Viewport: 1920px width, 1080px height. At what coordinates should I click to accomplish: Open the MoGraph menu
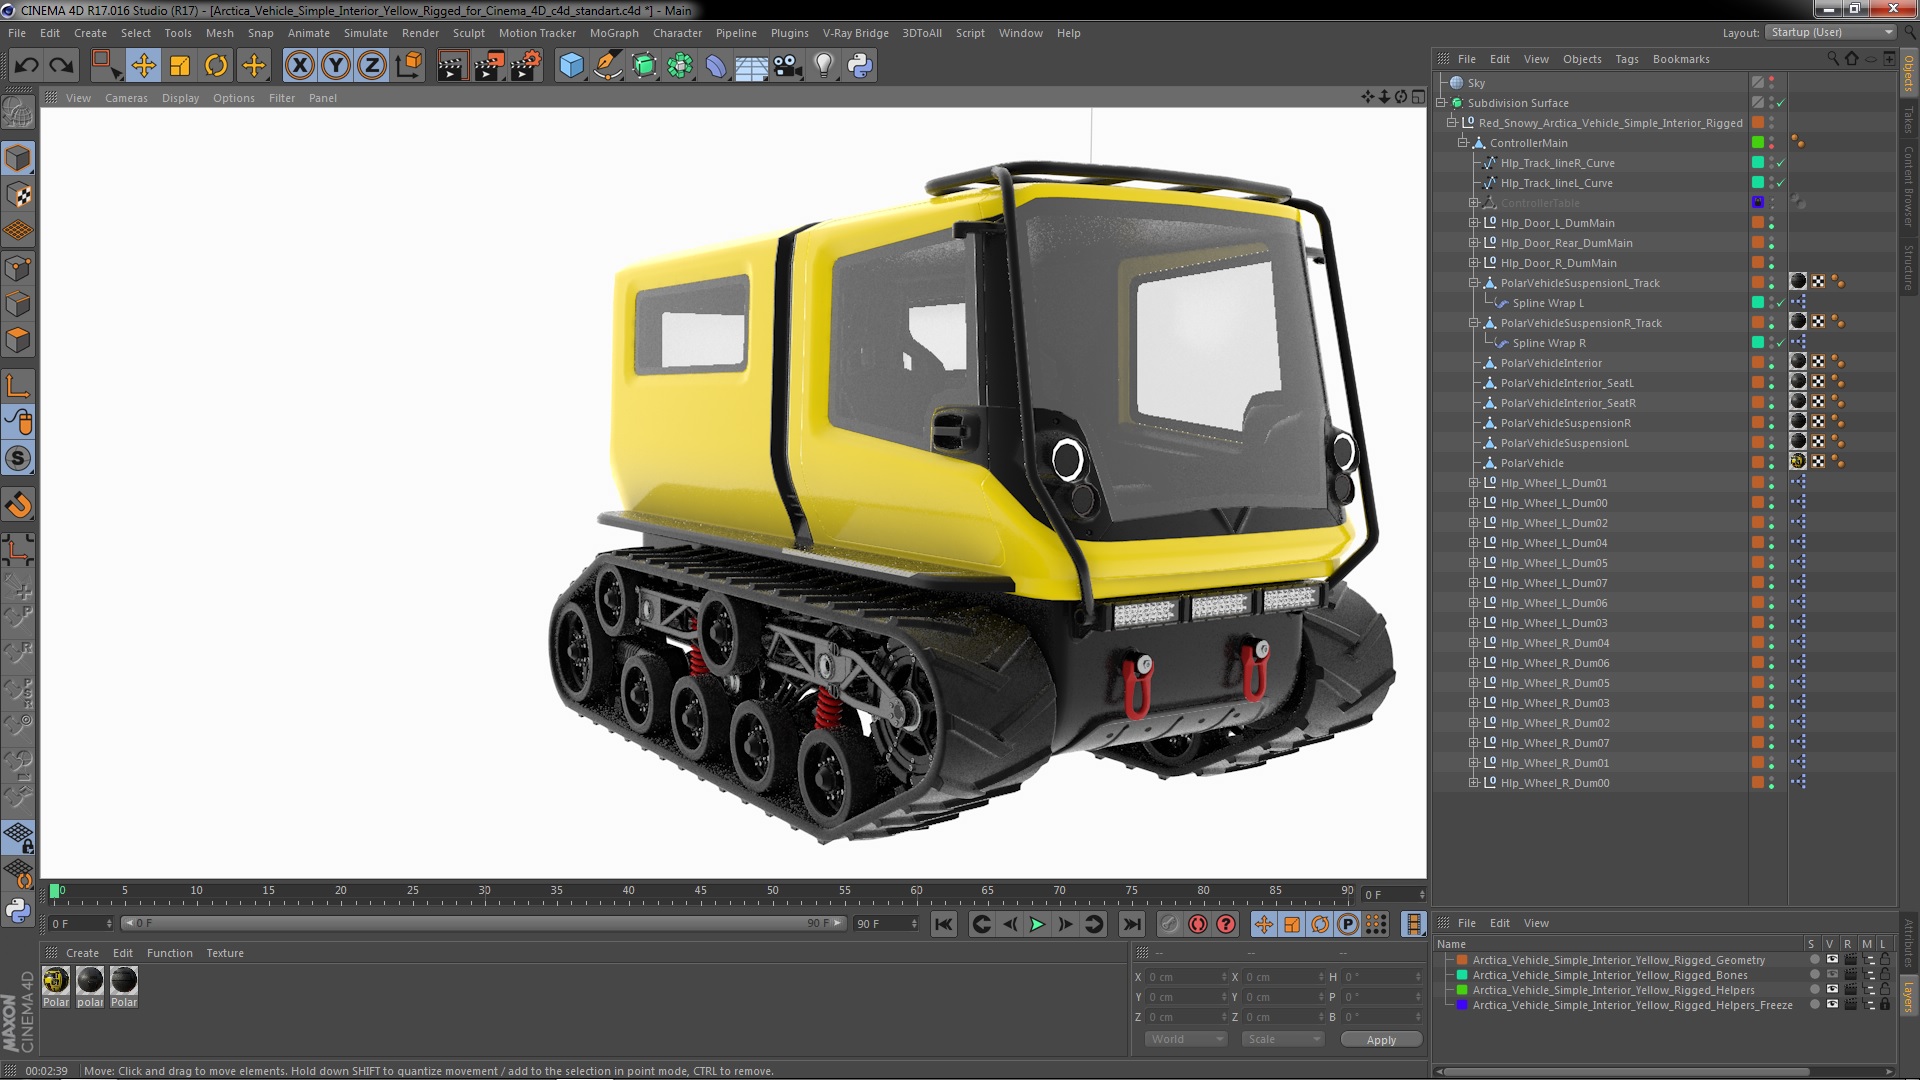[x=614, y=33]
